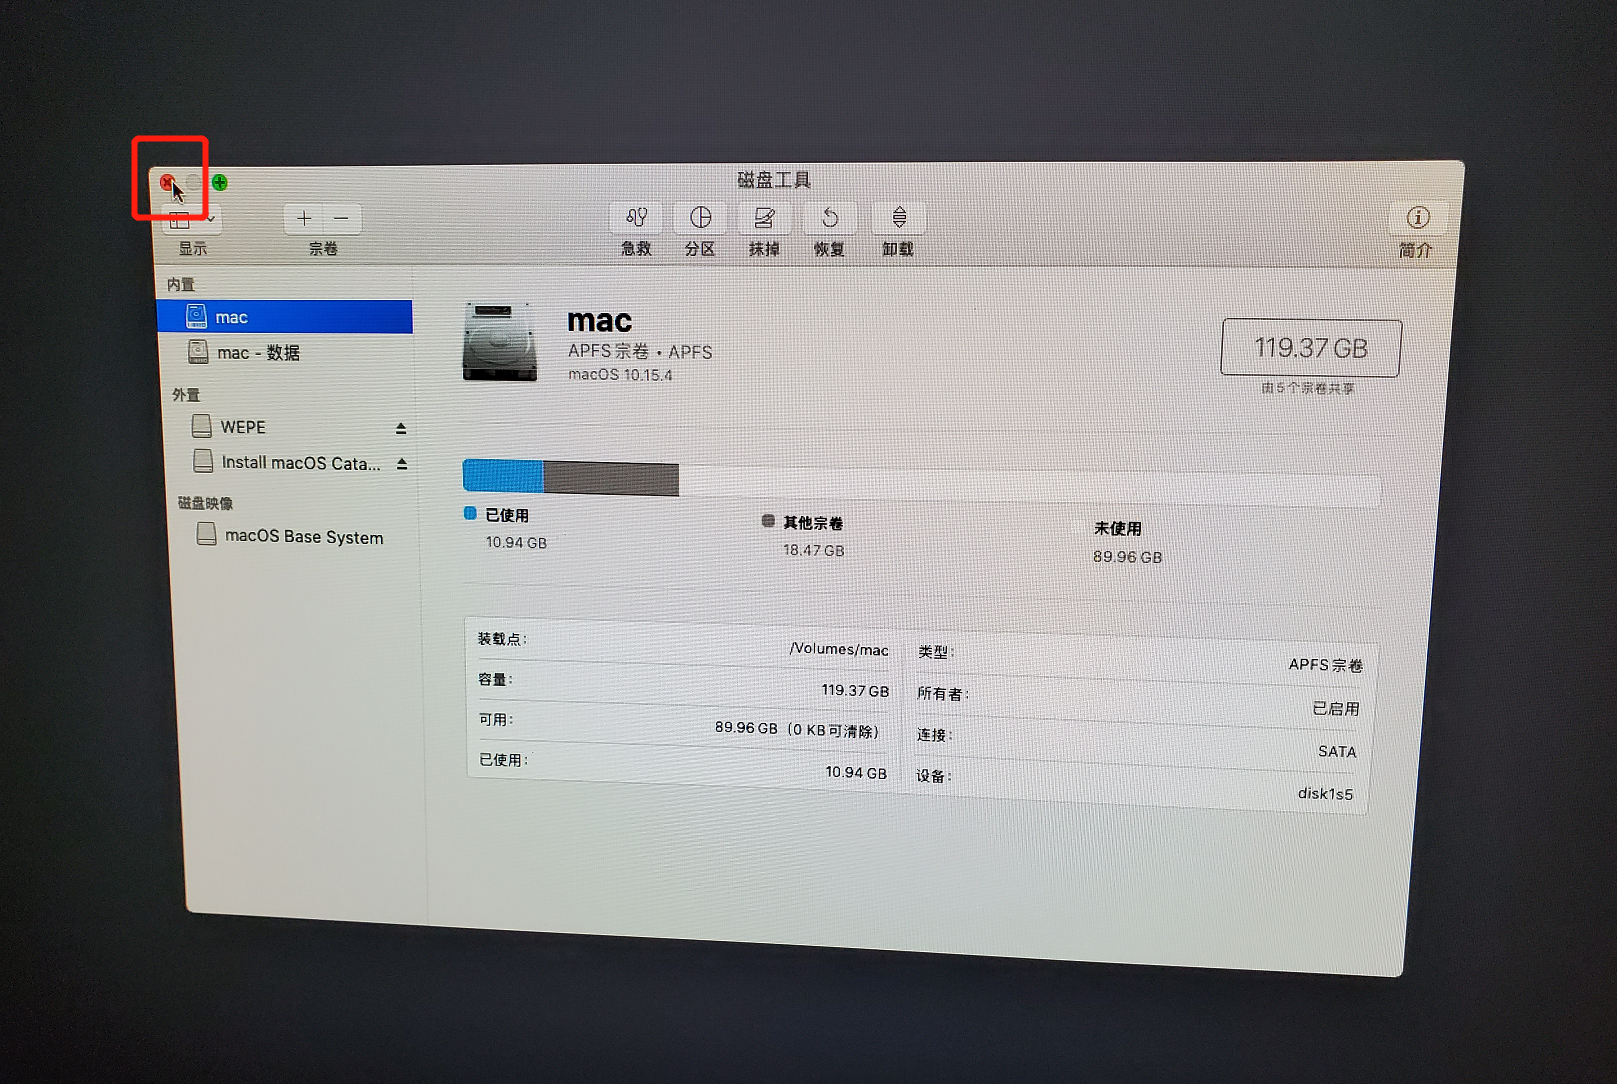Click the 外置 sidebar section header

pos(186,395)
